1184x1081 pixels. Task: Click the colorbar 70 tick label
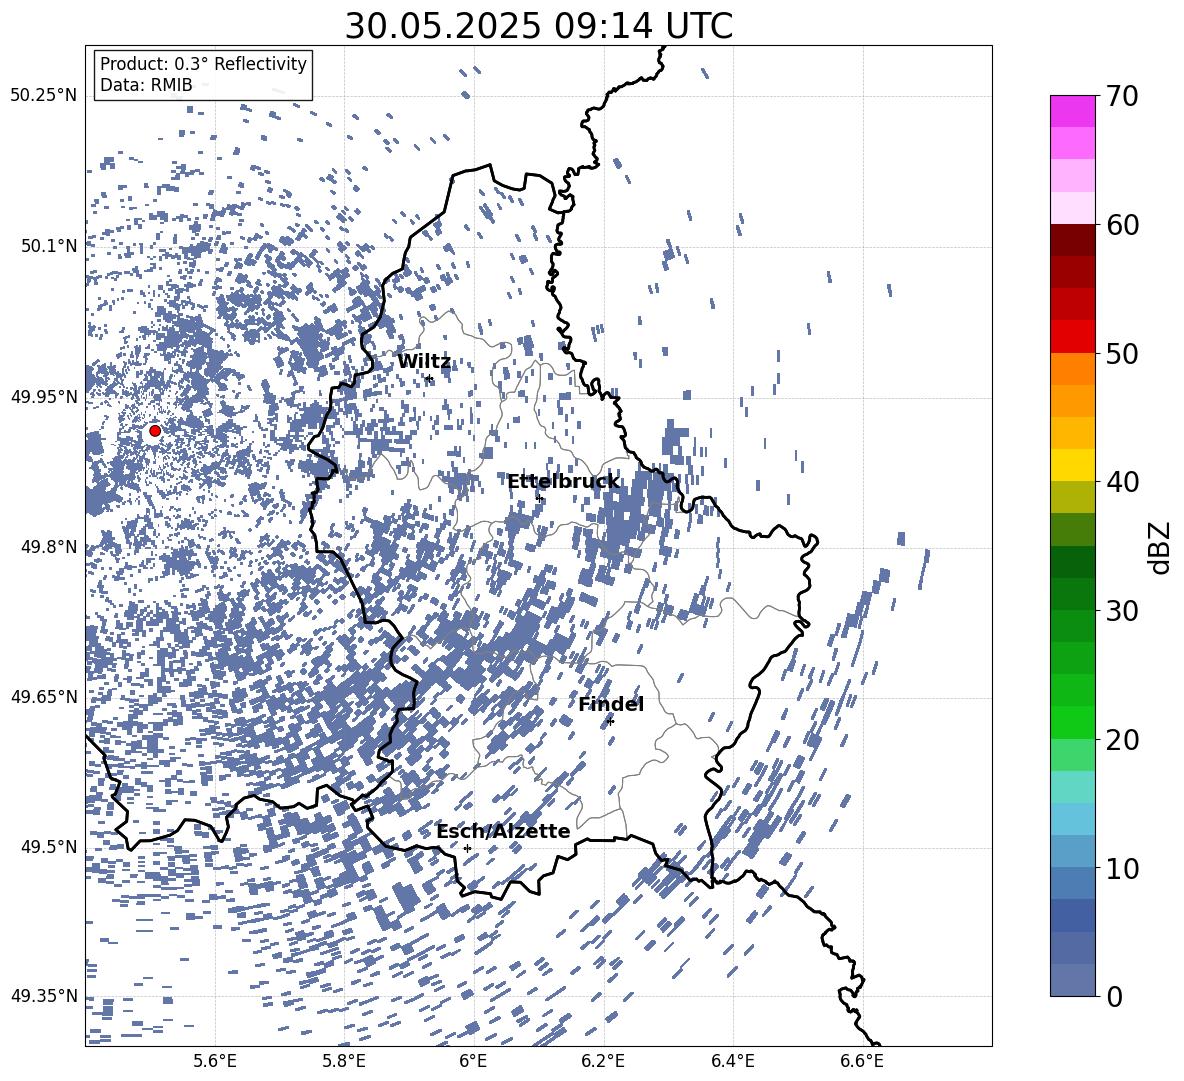[x=1122, y=97]
